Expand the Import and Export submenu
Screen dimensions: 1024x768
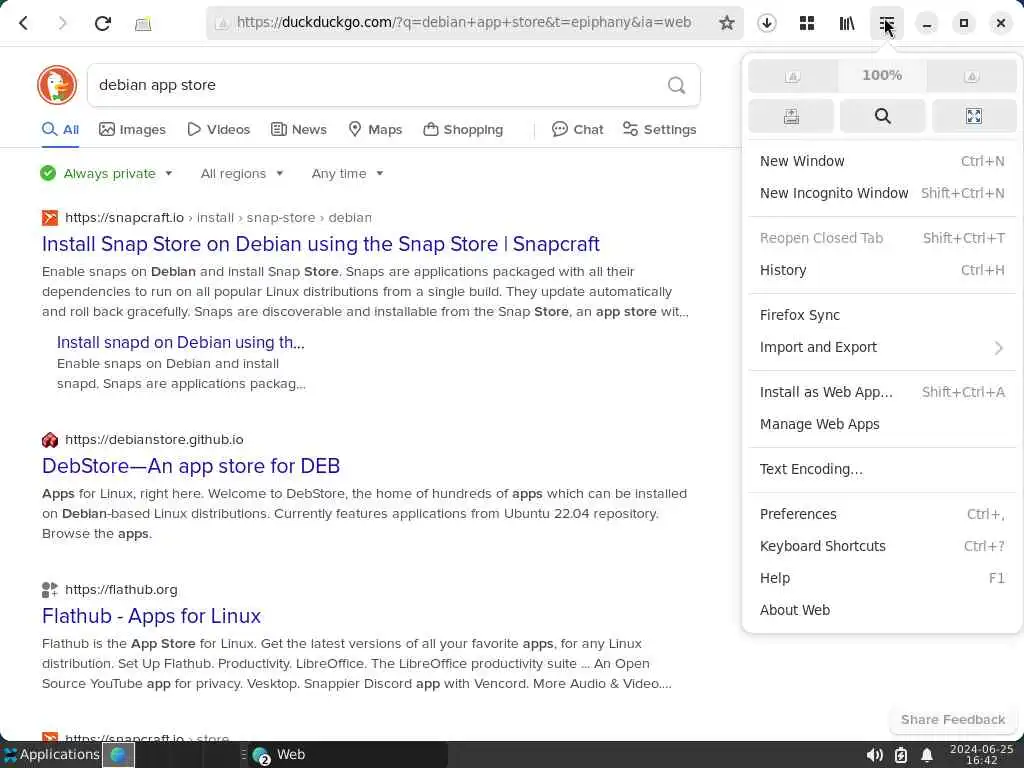(x=882, y=347)
